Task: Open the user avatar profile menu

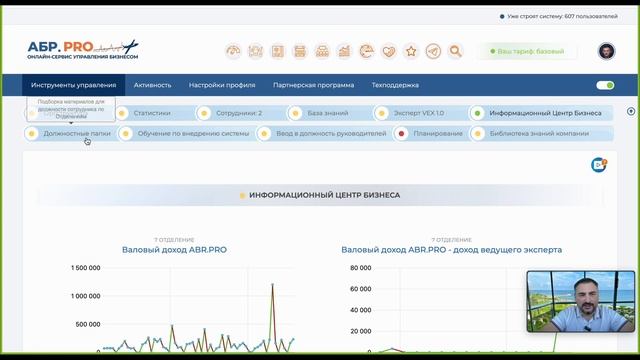Action: (607, 51)
